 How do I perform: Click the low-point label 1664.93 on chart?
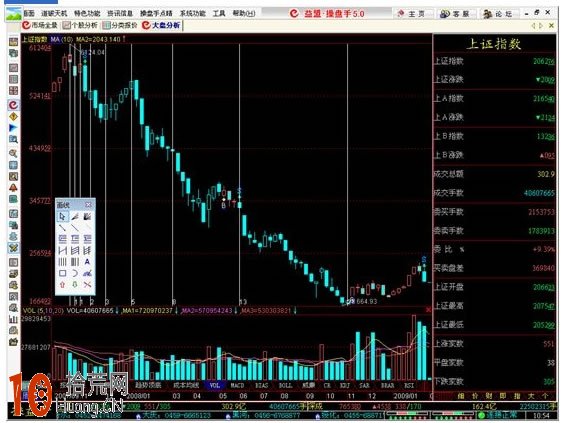coord(364,301)
